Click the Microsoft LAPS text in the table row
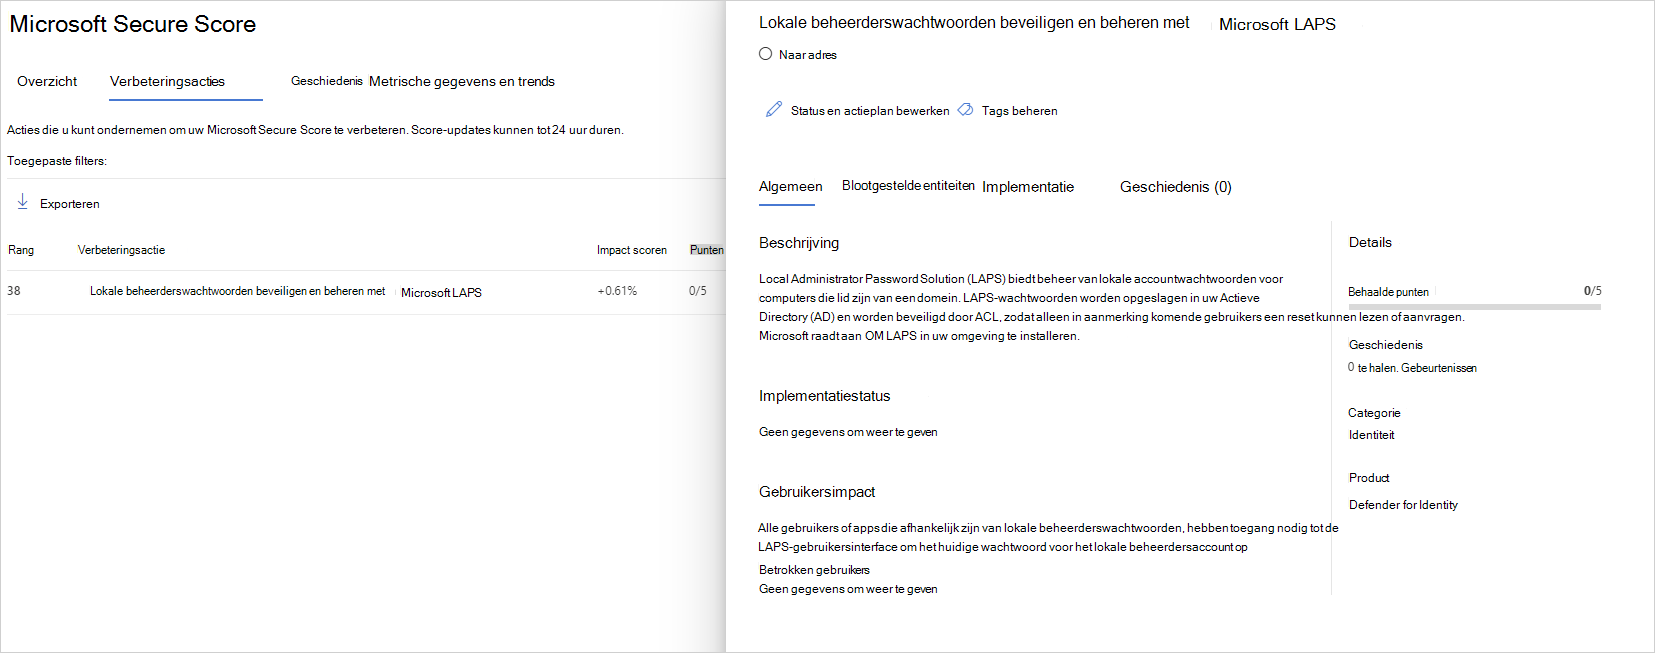The height and width of the screenshot is (653, 1655). coord(441,293)
